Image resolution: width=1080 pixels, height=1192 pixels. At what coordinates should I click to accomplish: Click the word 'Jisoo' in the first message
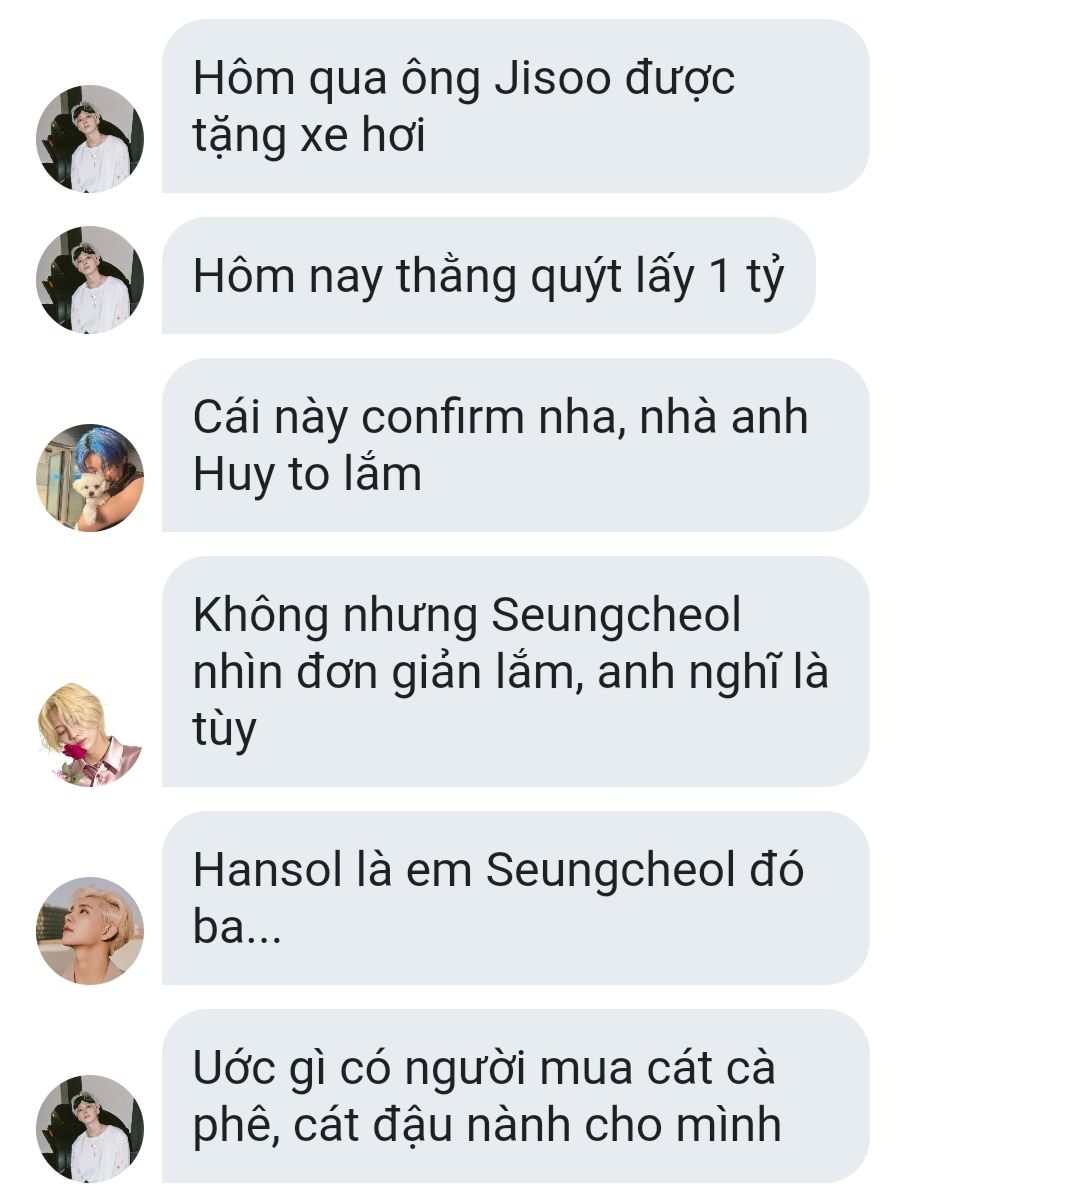[x=553, y=78]
